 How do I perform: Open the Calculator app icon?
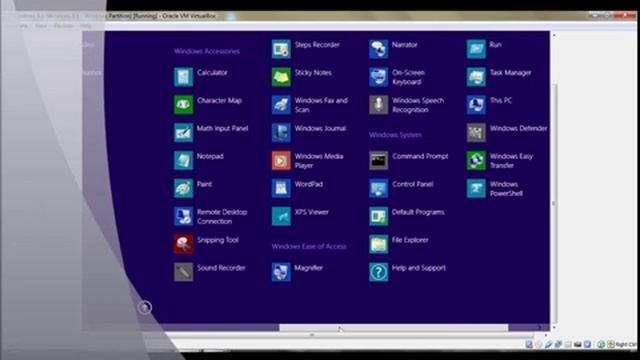(183, 77)
